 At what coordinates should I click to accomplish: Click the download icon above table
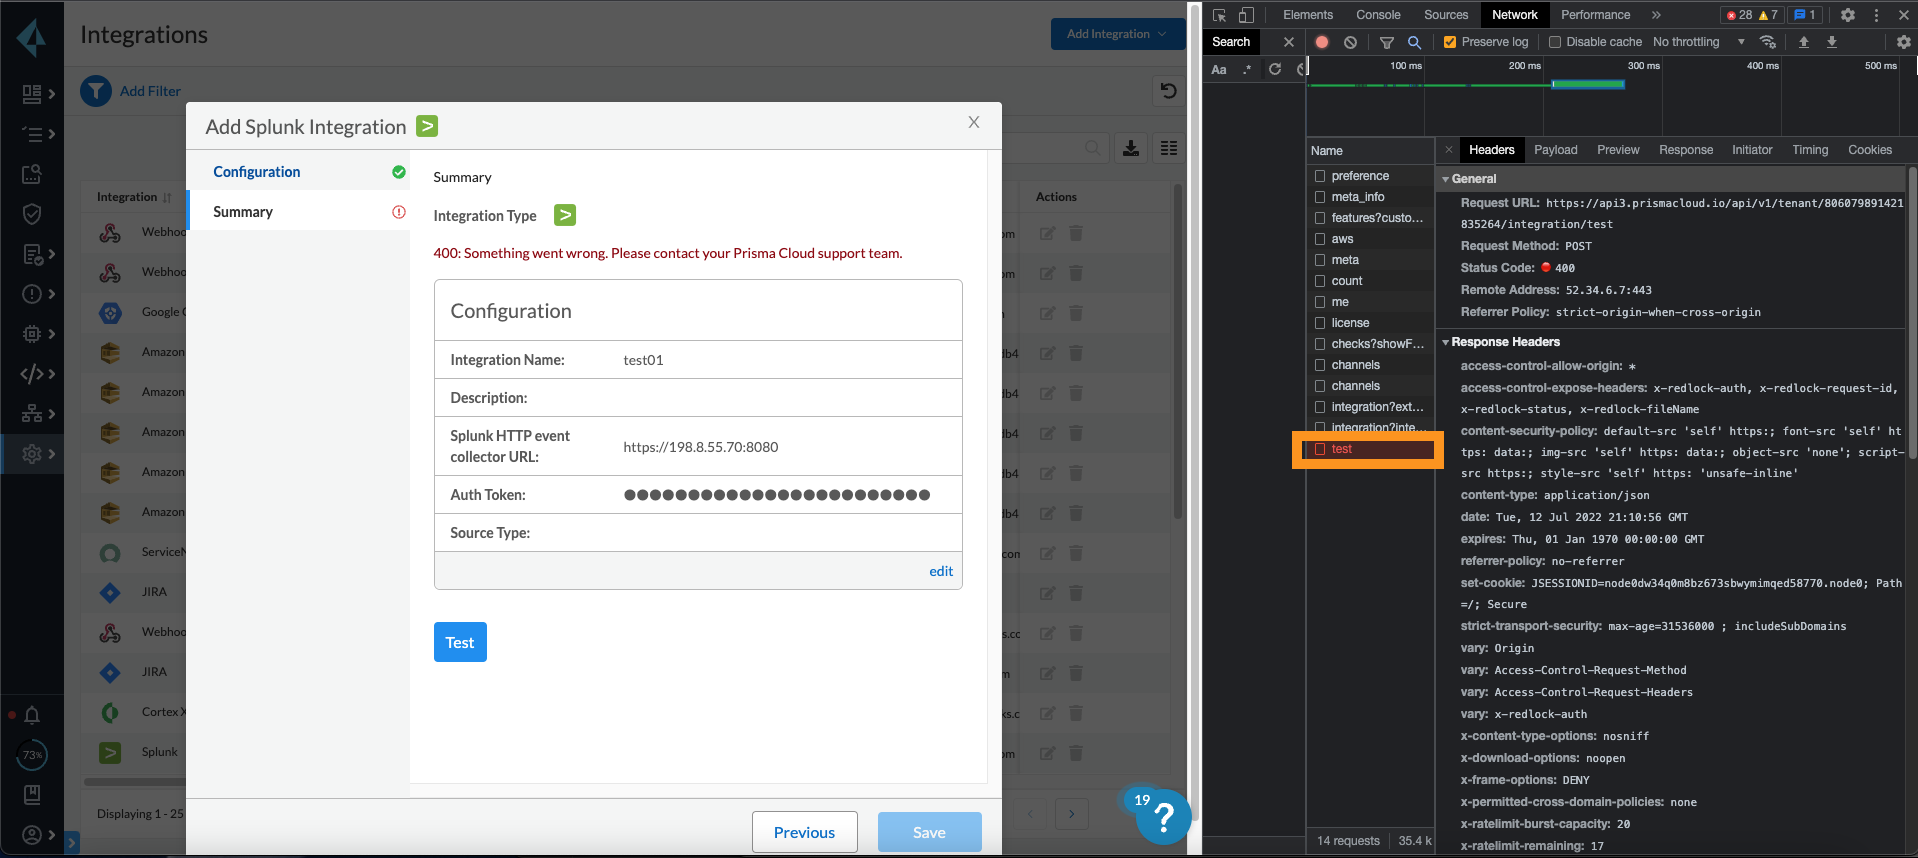click(x=1131, y=148)
